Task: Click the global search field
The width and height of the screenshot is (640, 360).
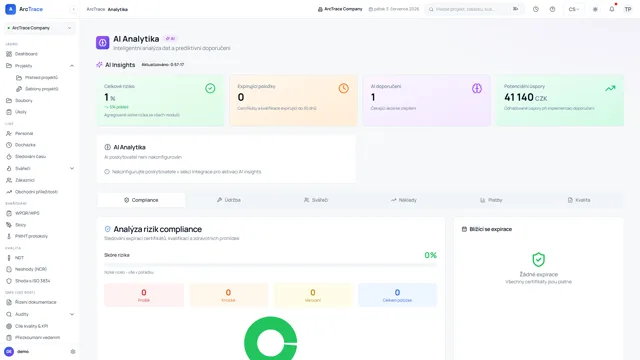Action: coord(474,9)
